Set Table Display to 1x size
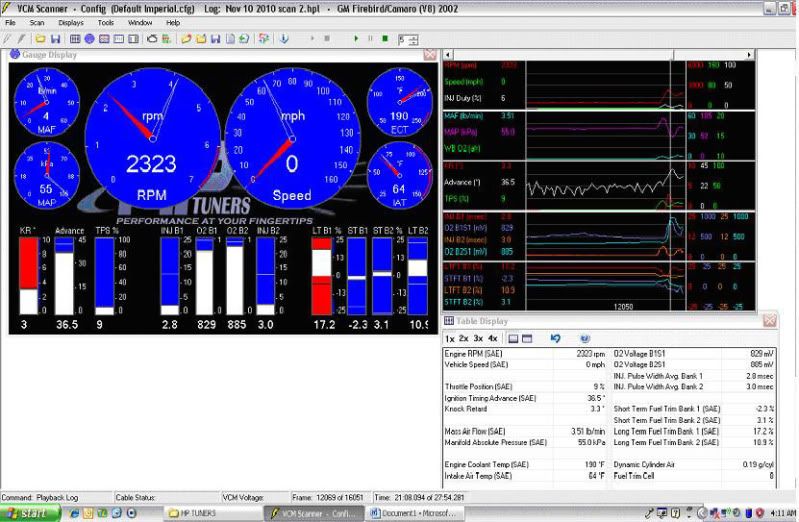The width and height of the screenshot is (799, 522). coord(450,338)
